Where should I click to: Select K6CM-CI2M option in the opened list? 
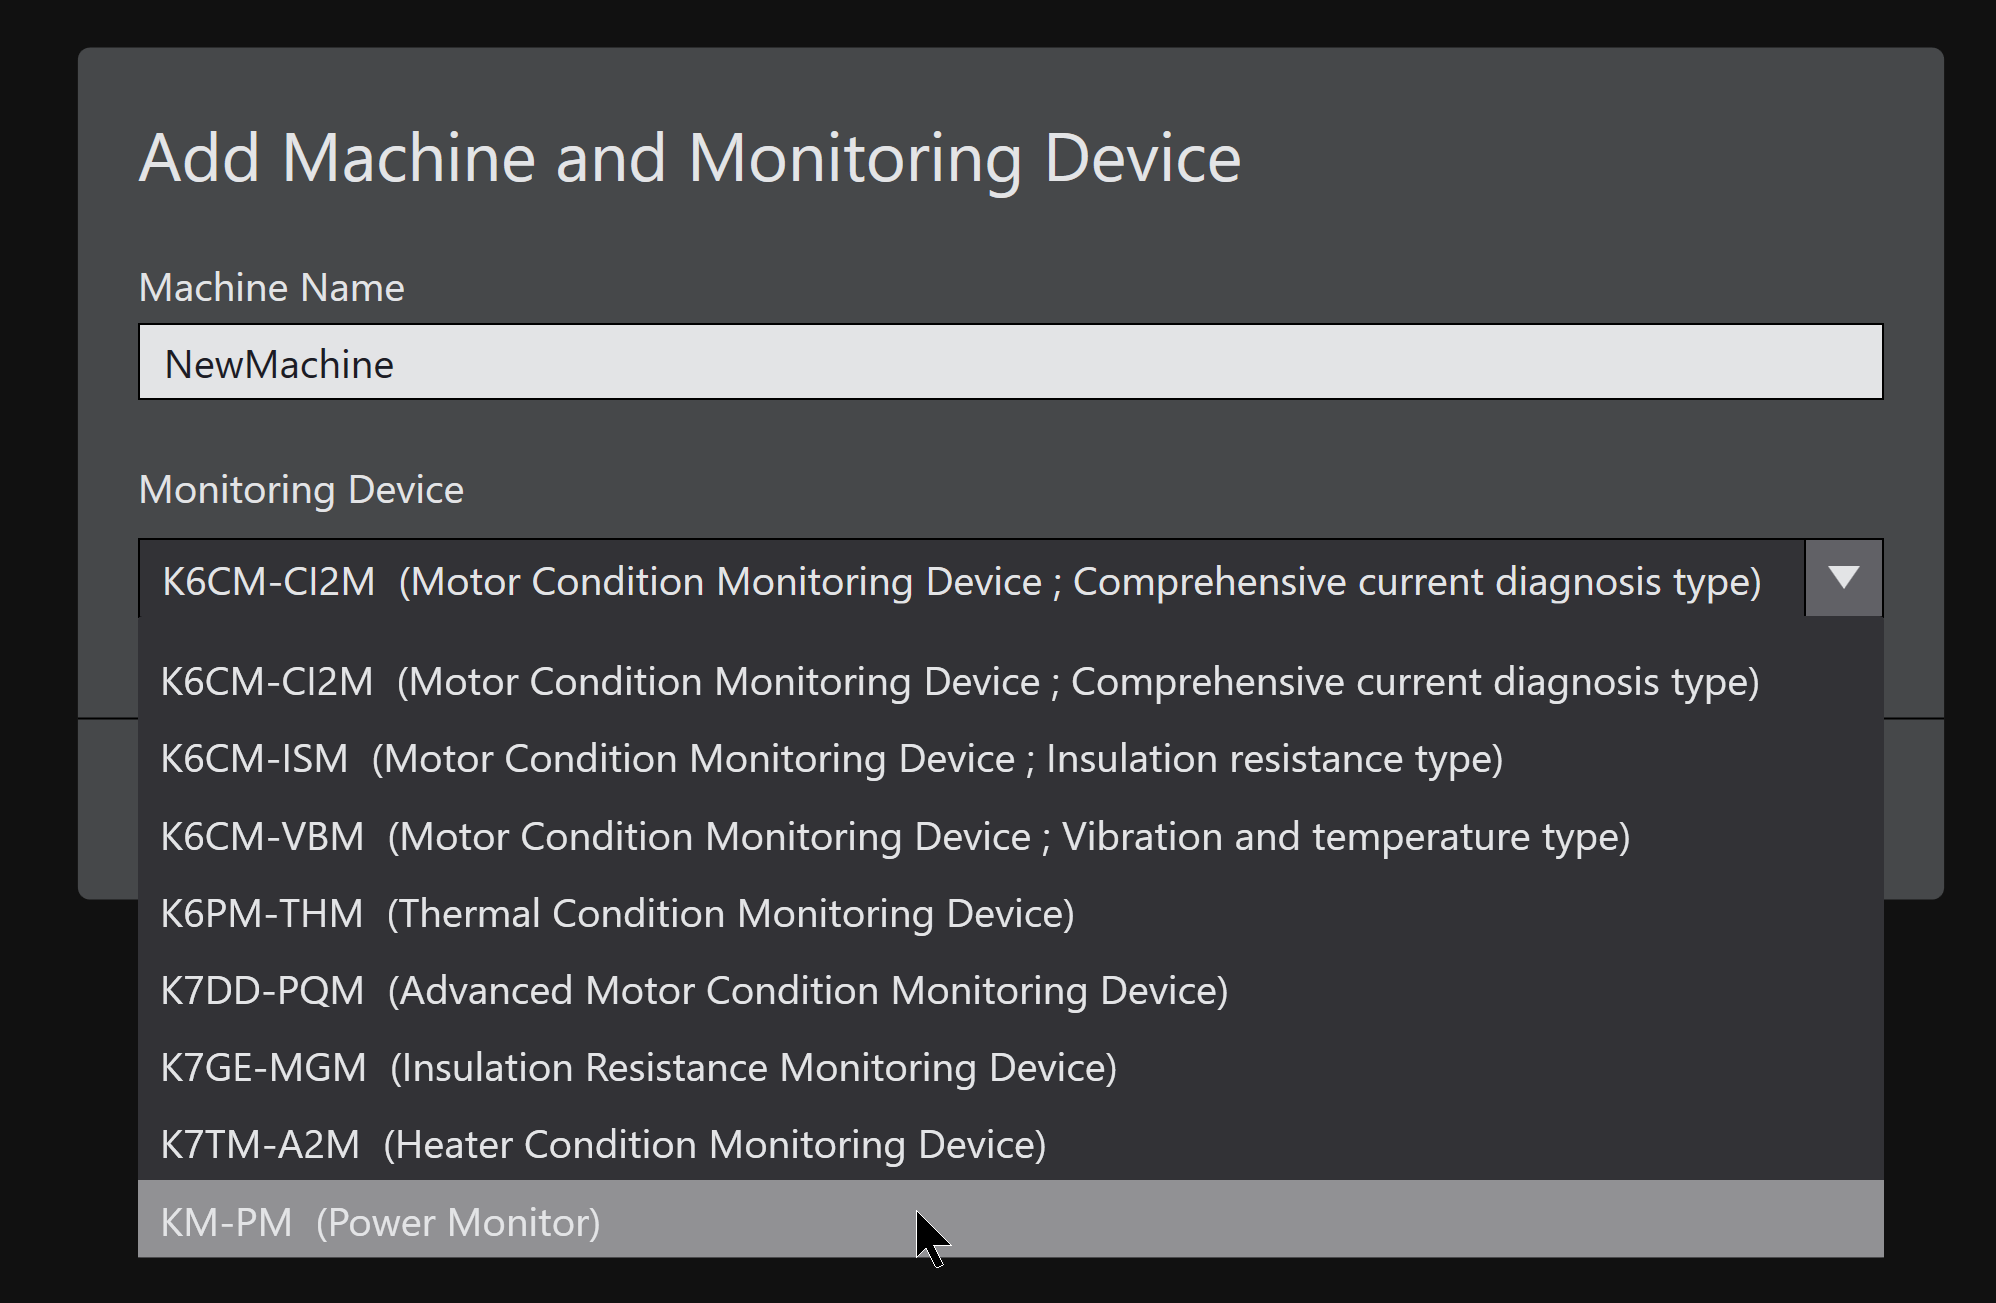(959, 682)
